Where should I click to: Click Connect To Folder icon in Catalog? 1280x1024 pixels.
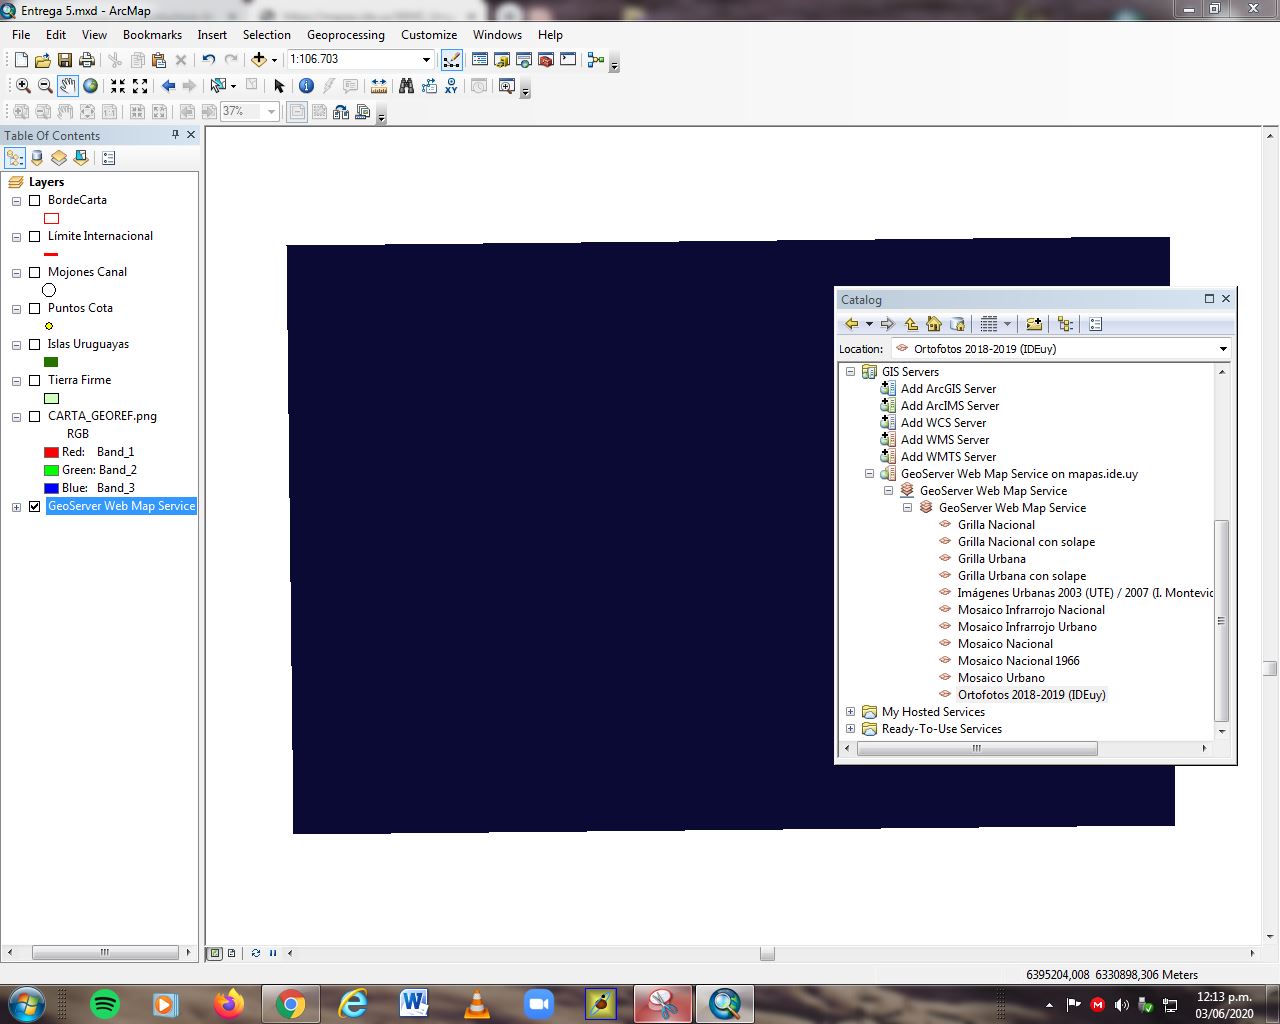click(1034, 324)
